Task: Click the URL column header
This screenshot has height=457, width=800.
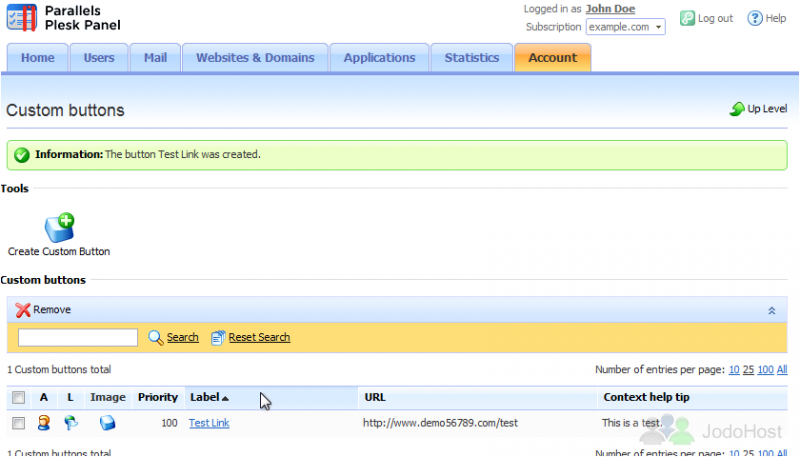Action: [x=375, y=397]
